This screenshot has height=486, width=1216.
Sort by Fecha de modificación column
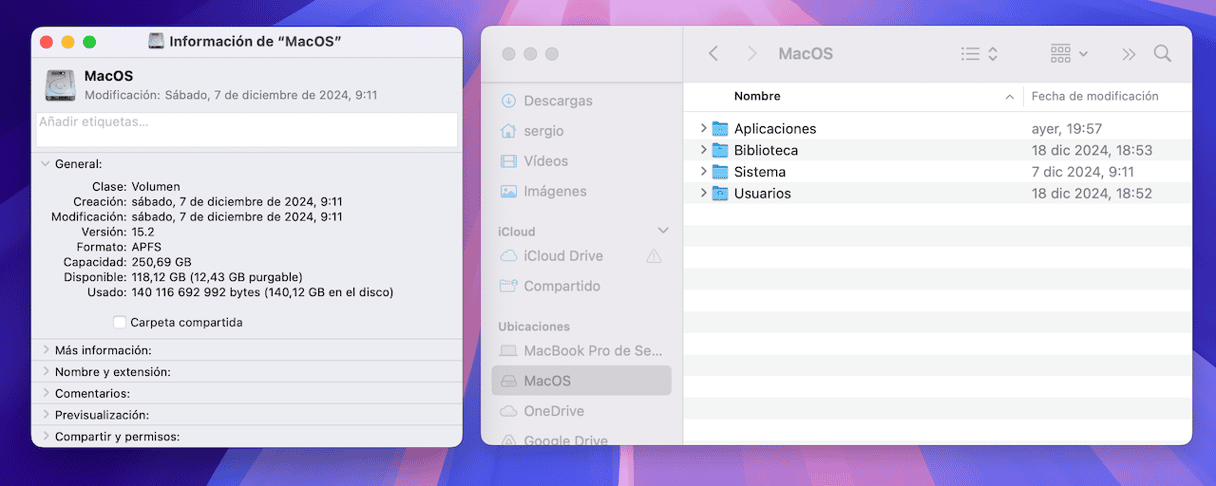(1095, 96)
